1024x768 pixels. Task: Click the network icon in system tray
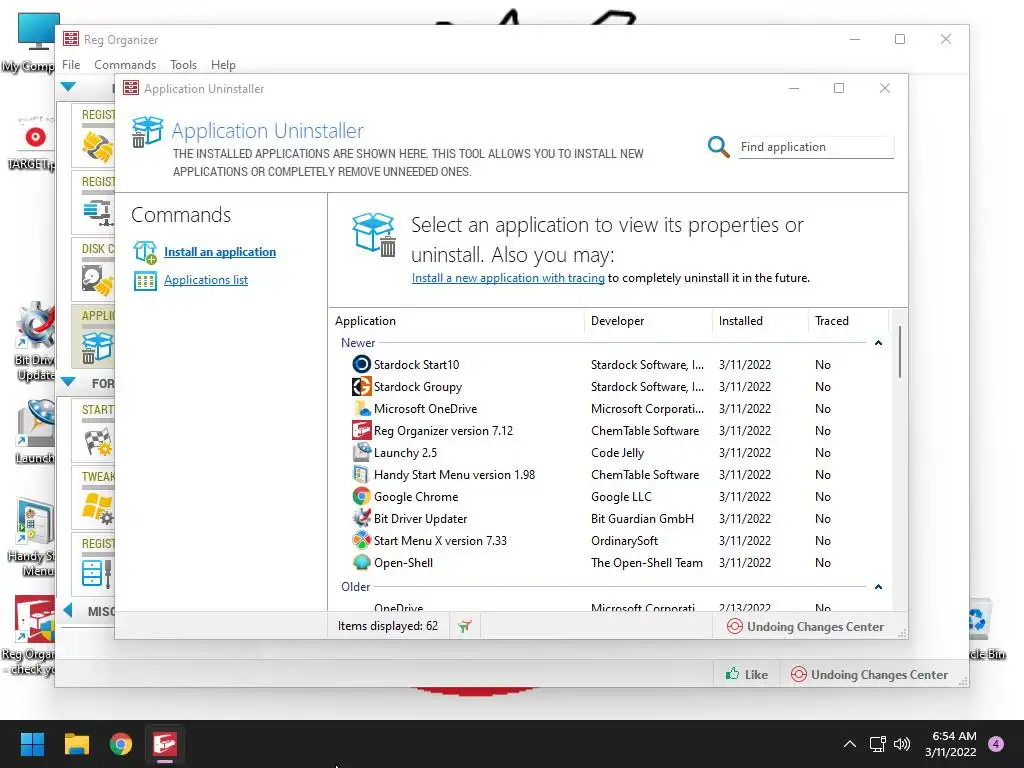877,744
